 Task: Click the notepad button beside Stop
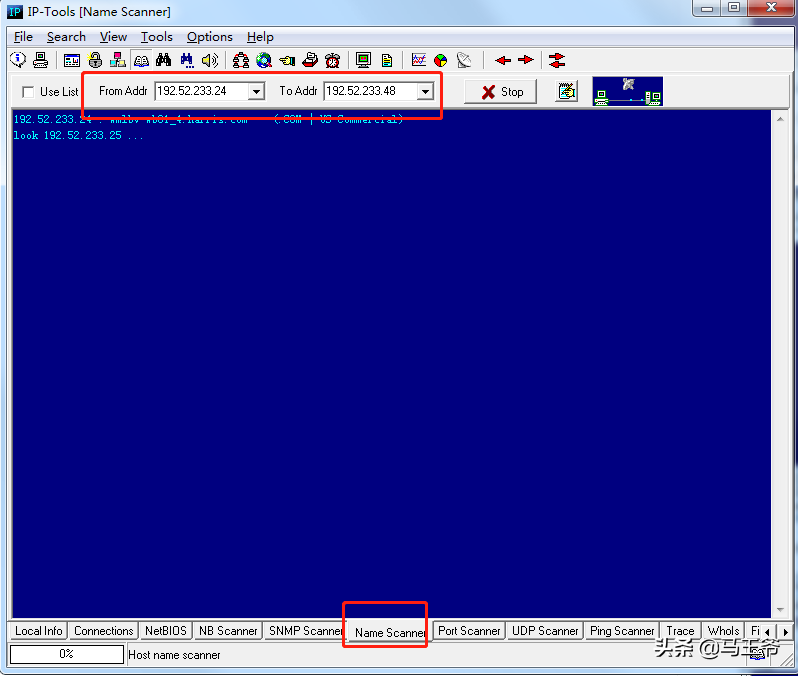tap(567, 92)
